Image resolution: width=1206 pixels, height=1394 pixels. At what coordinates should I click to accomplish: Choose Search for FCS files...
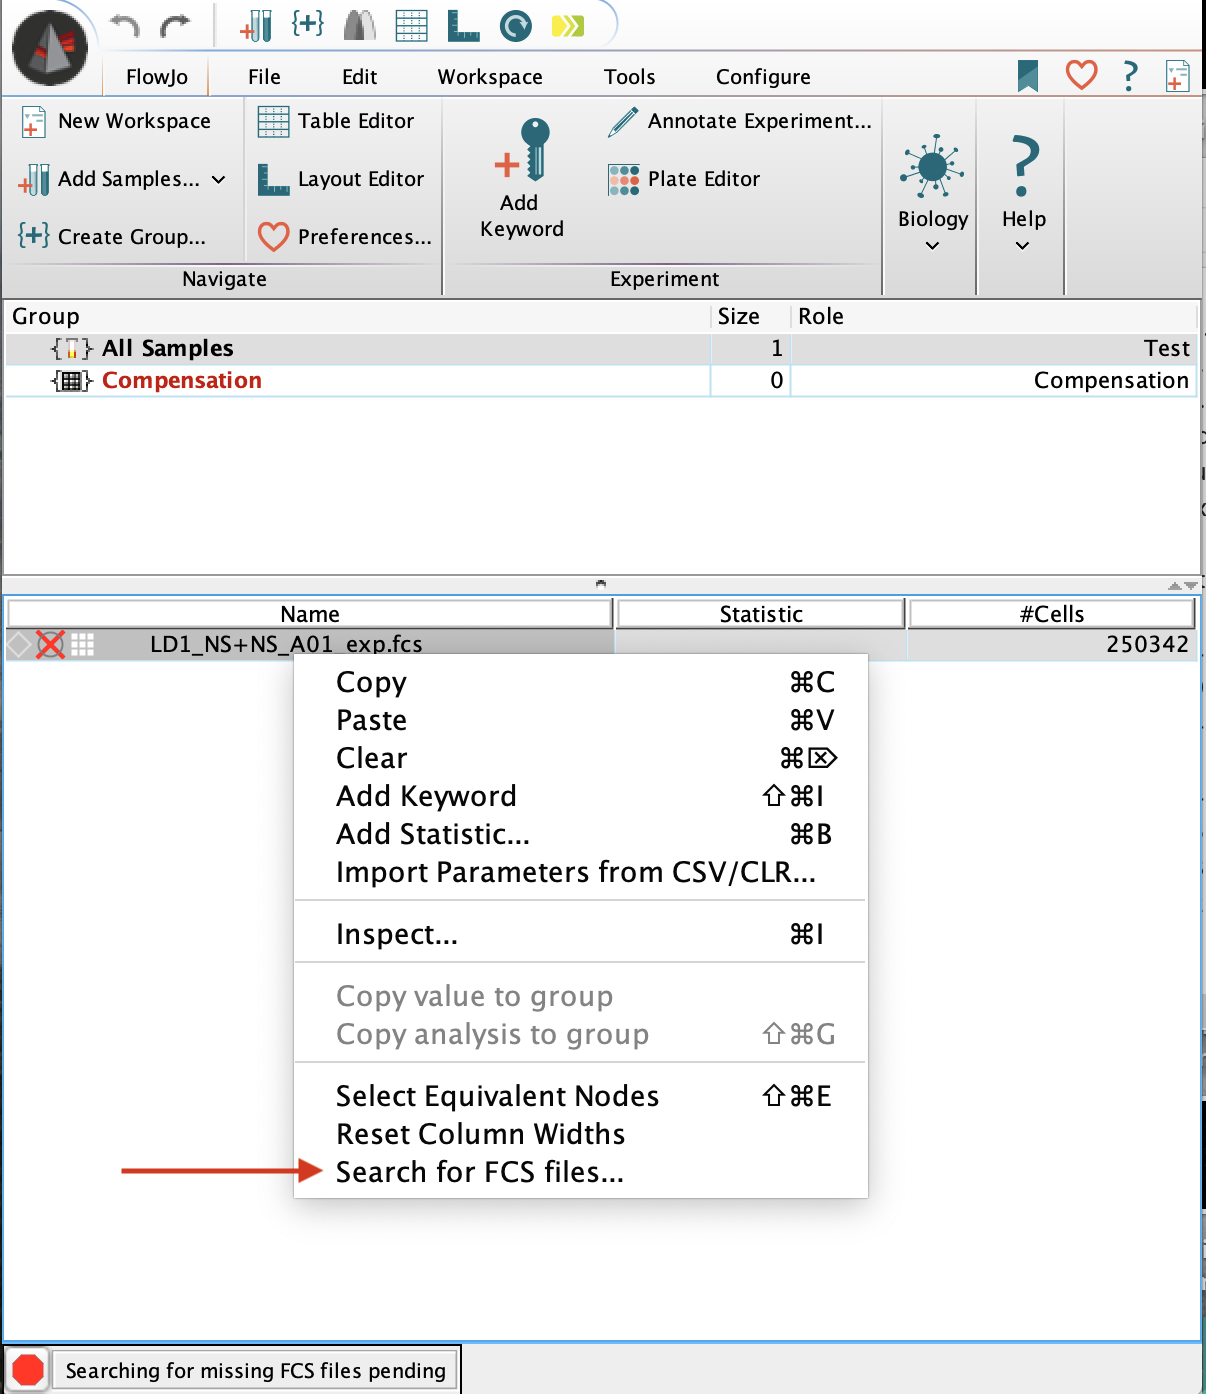pos(581,1172)
